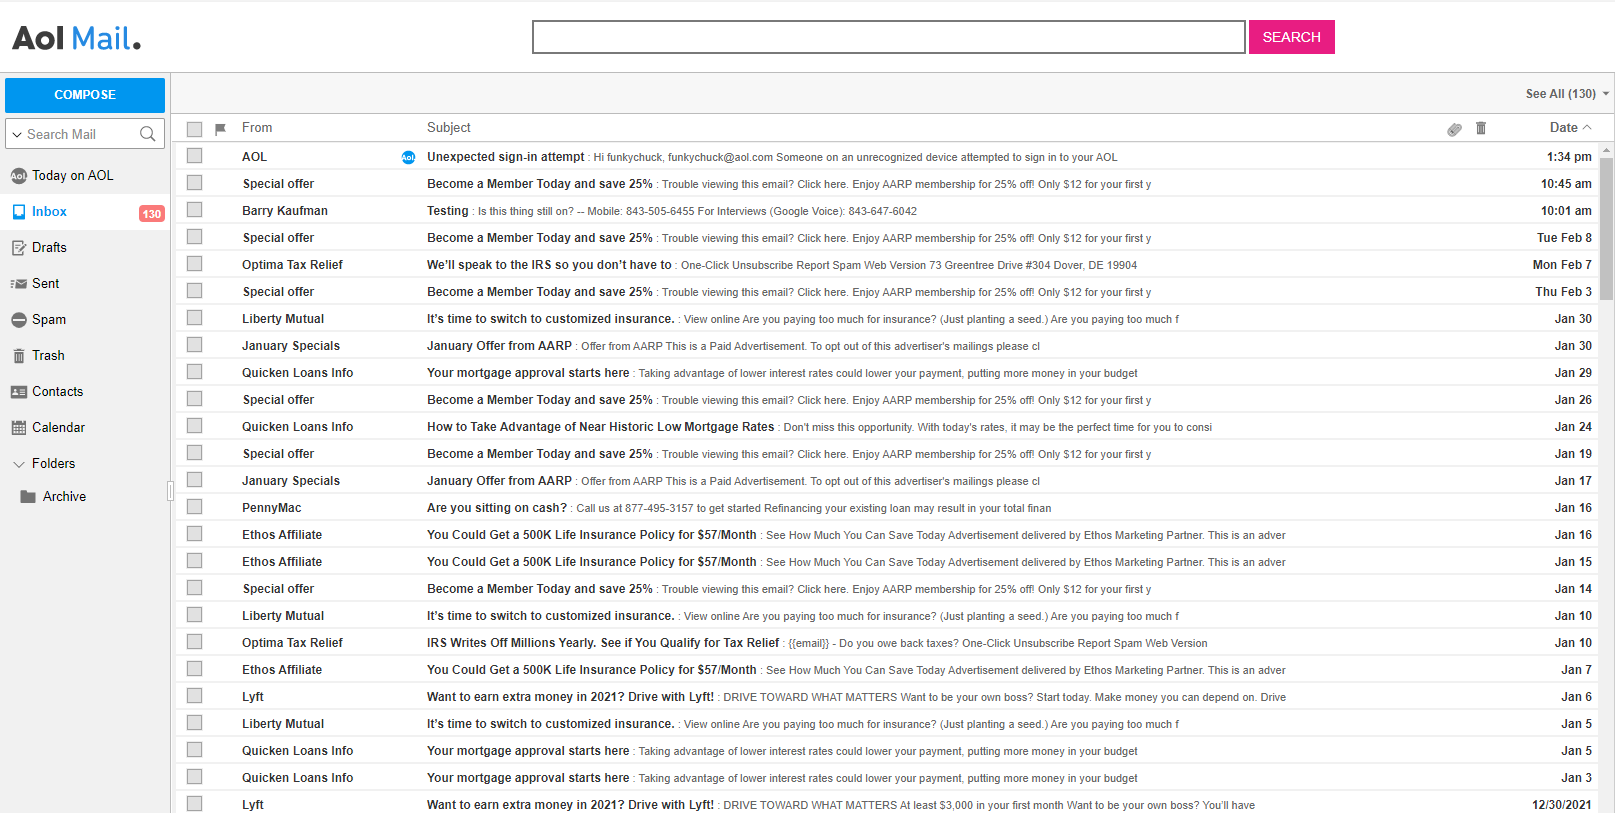The width and height of the screenshot is (1615, 813).
Task: Open the See All (130) dropdown
Action: [1567, 94]
